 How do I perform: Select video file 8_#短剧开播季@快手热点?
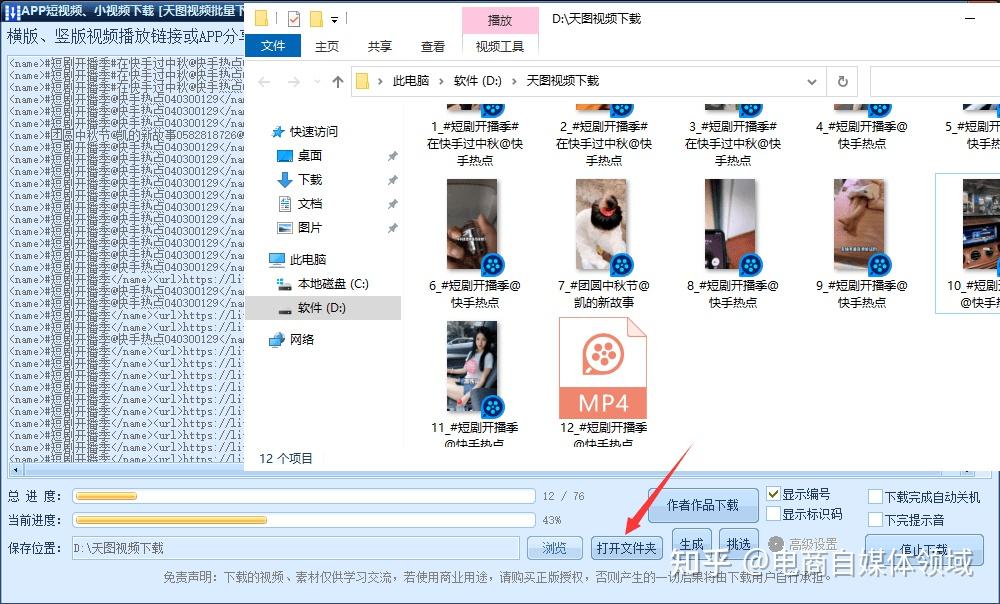pos(733,244)
